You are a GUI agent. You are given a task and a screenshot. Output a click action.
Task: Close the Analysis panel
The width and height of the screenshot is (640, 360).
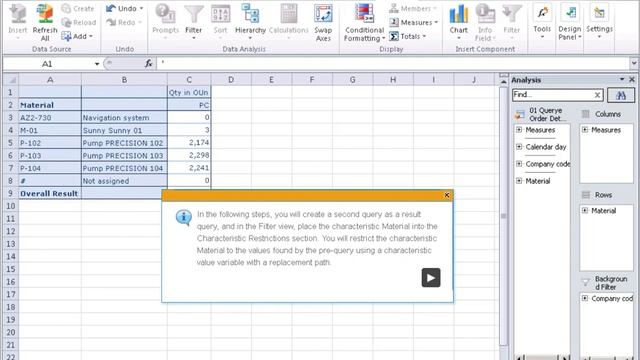(x=632, y=79)
